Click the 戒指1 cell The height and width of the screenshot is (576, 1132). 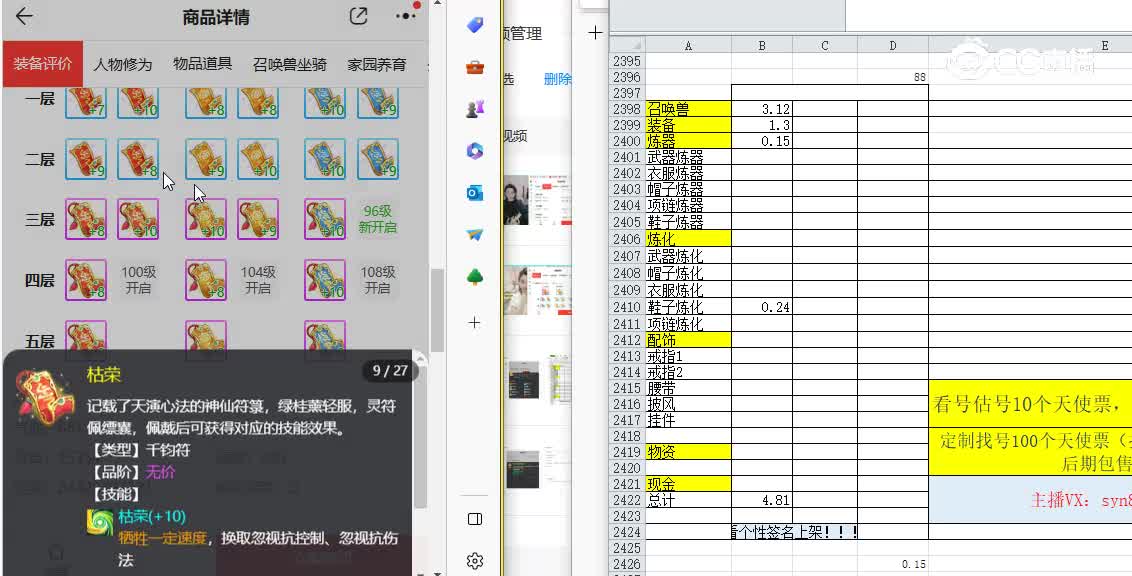tap(688, 356)
